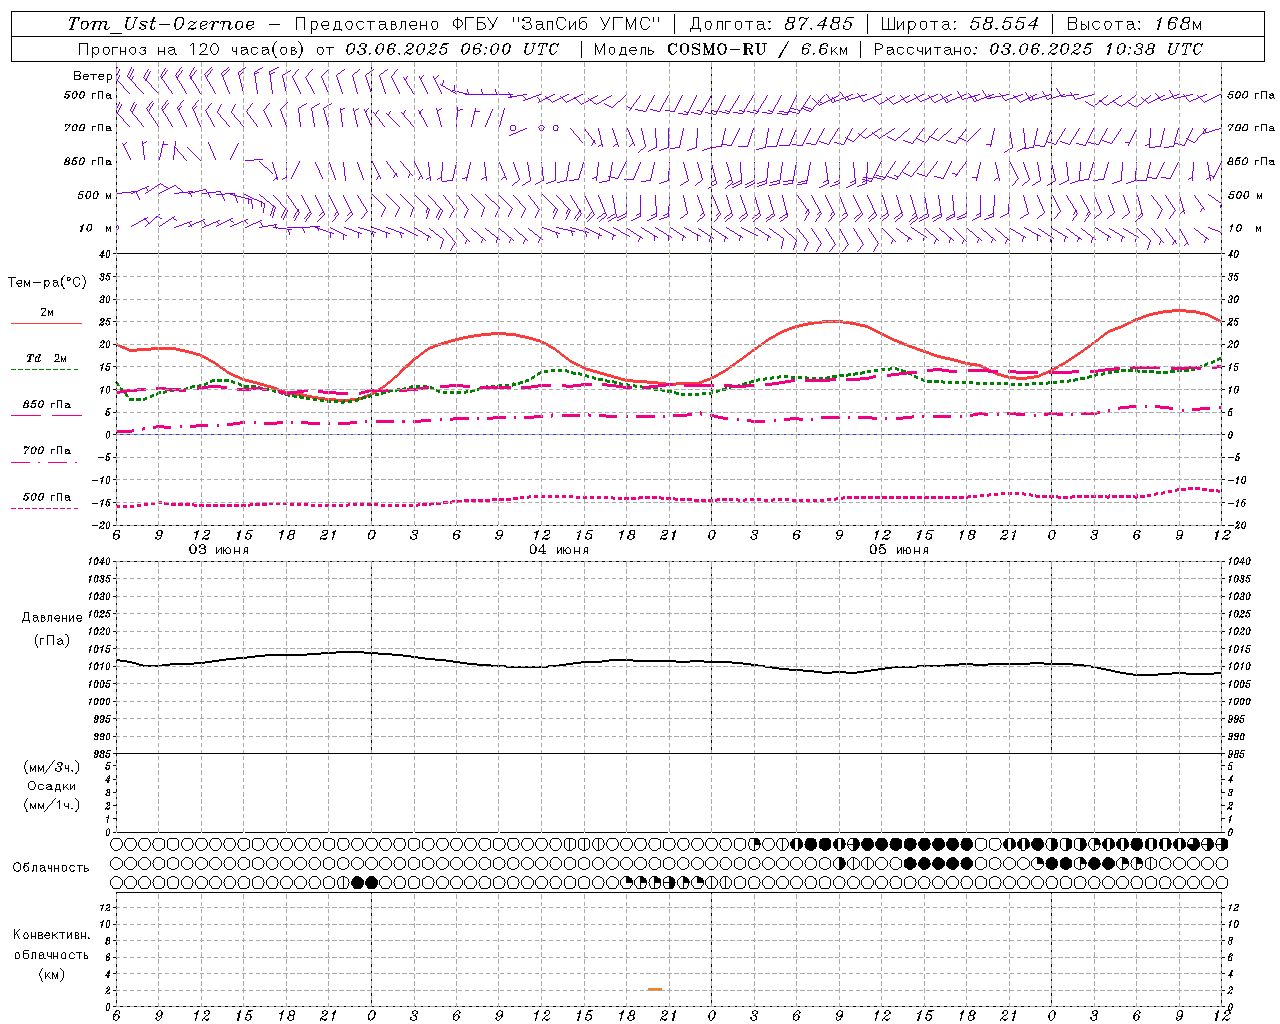Viewport: 1280px width, 1024px height.
Task: Click the Облачность cloud cover label
Action: (51, 868)
